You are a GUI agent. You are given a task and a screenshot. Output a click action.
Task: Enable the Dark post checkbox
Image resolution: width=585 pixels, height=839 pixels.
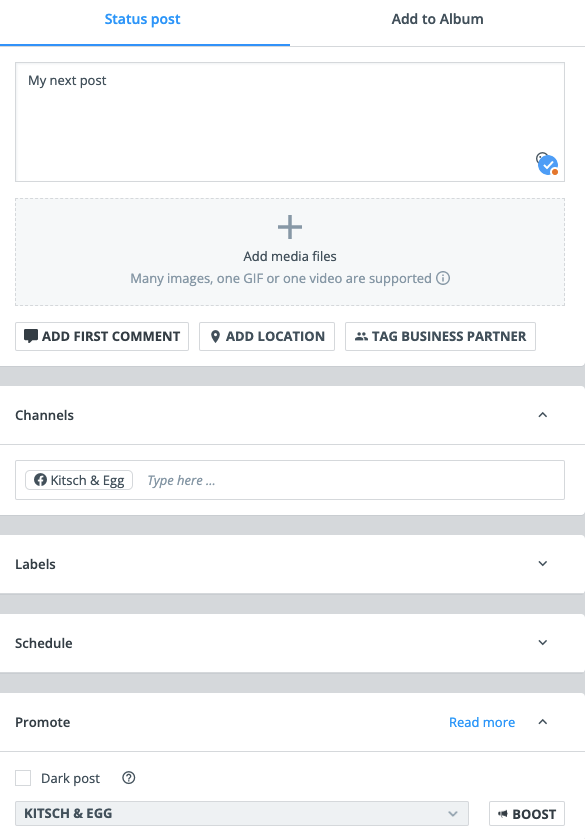coord(23,778)
